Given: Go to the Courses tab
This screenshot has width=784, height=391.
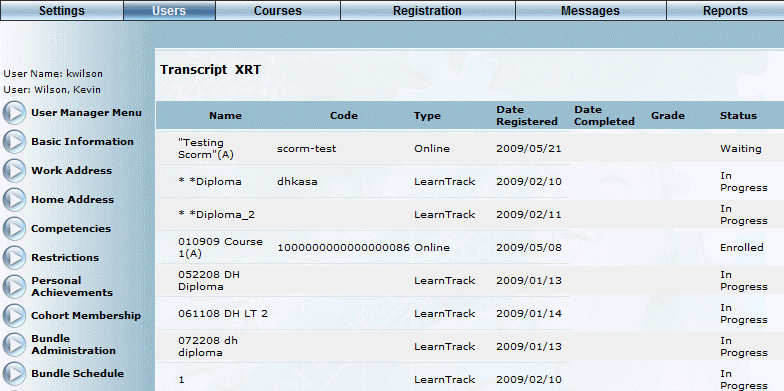Looking at the screenshot, I should pos(278,10).
